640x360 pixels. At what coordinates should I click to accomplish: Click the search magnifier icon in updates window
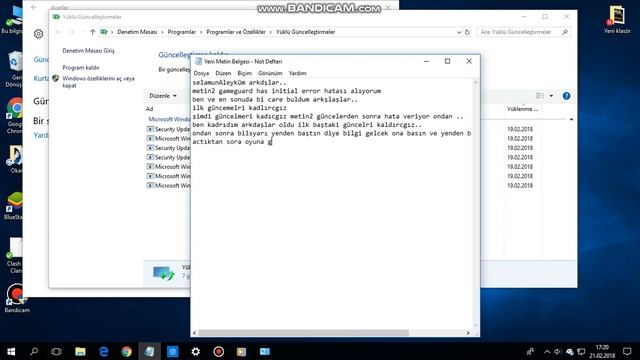pyautogui.click(x=565, y=32)
